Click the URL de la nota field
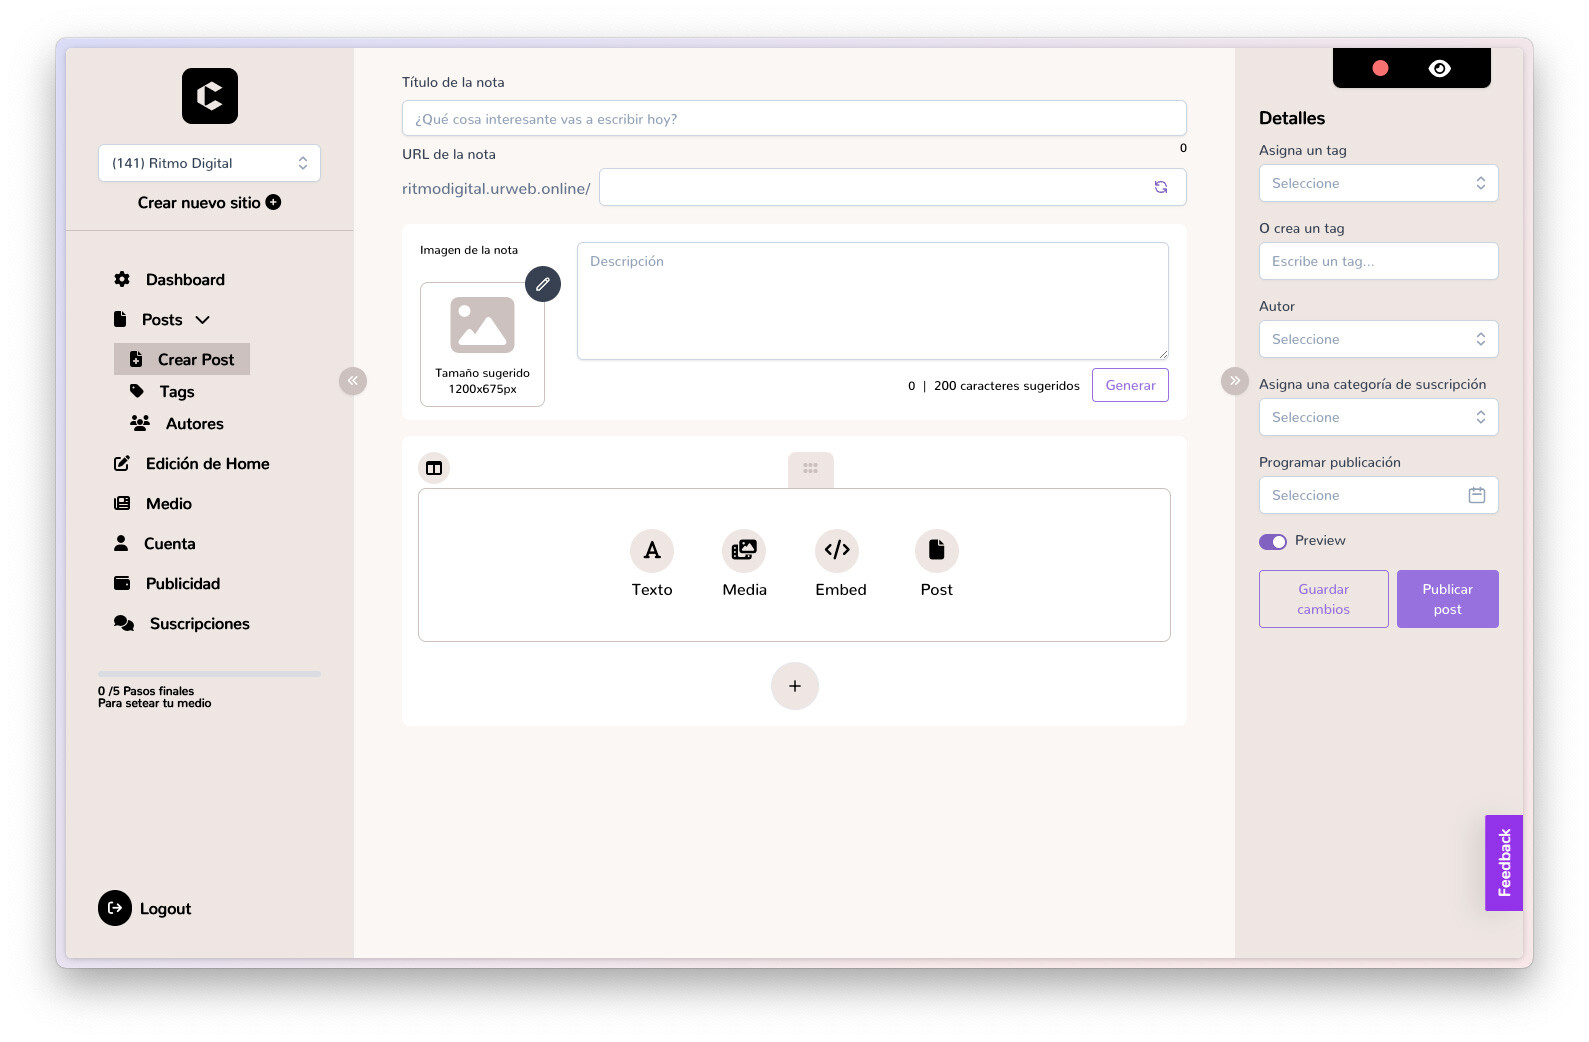 892,187
